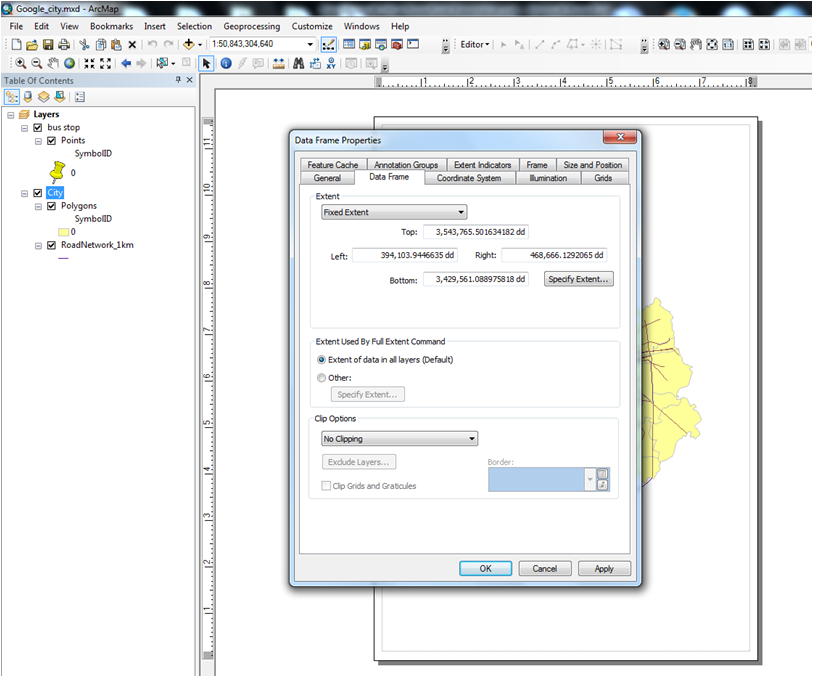Click the Save map document icon

click(x=47, y=45)
